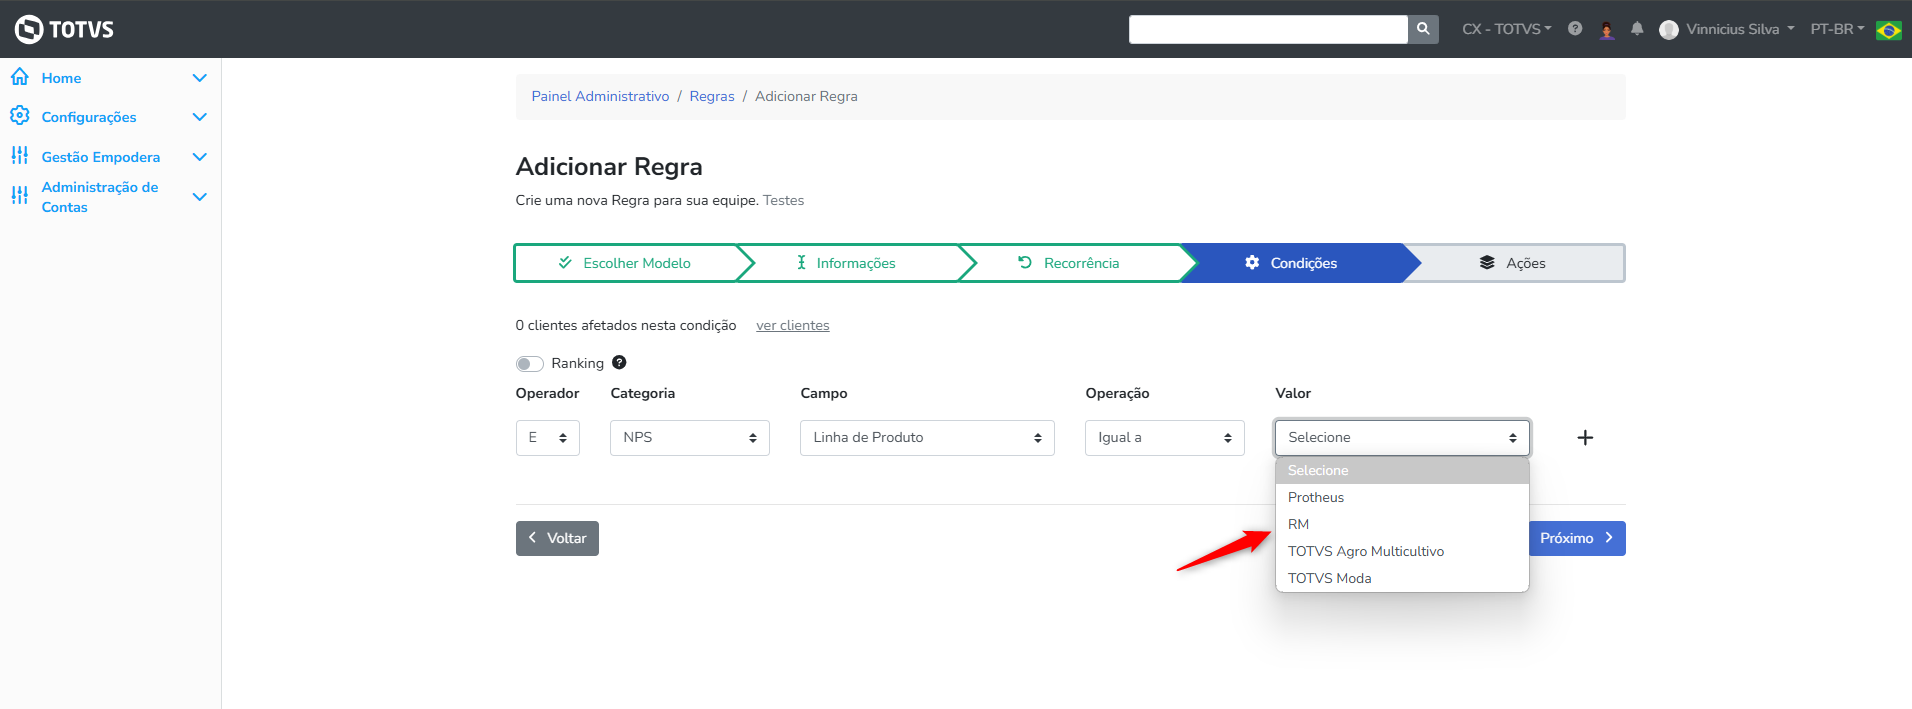Click the Home house icon in sidebar
This screenshot has width=1912, height=709.
pyautogui.click(x=20, y=77)
